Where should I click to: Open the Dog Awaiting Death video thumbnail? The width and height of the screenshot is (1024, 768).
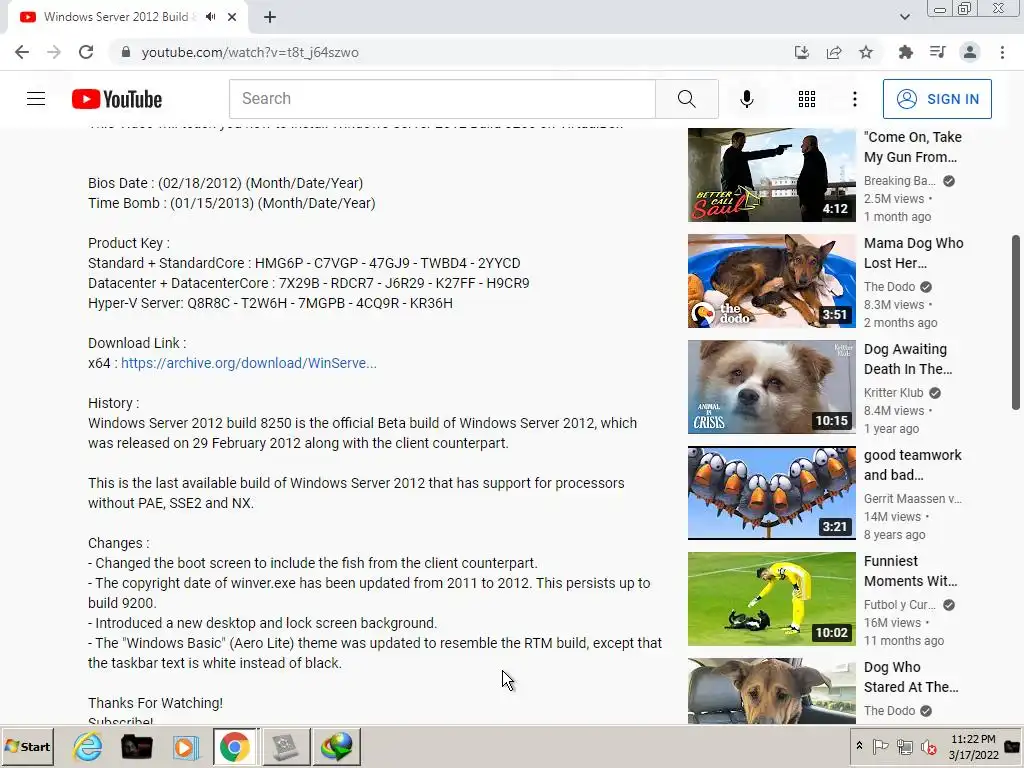click(771, 387)
